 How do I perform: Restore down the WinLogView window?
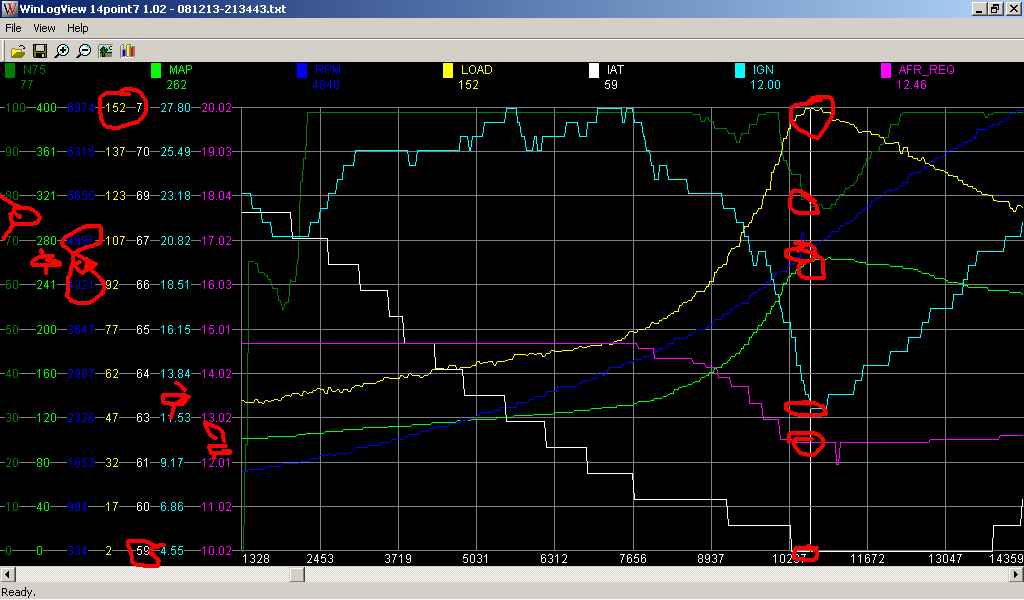pos(995,8)
